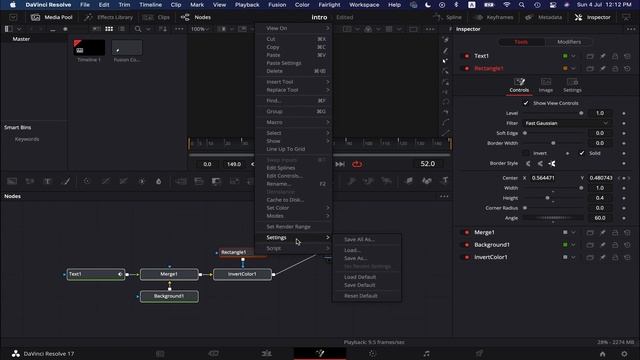The height and width of the screenshot is (360, 640).
Task: Open project manager home icon
Action: coord(602,354)
